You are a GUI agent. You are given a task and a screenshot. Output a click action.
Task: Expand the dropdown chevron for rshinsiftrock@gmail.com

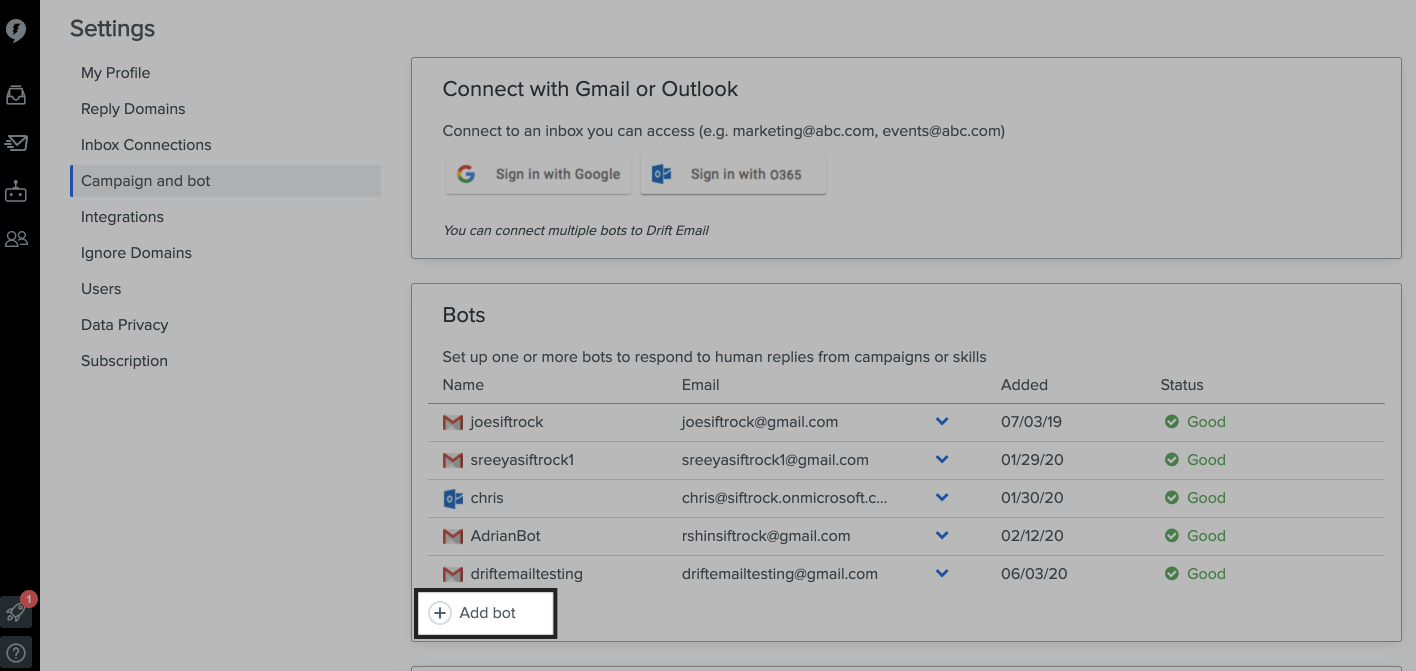click(941, 536)
